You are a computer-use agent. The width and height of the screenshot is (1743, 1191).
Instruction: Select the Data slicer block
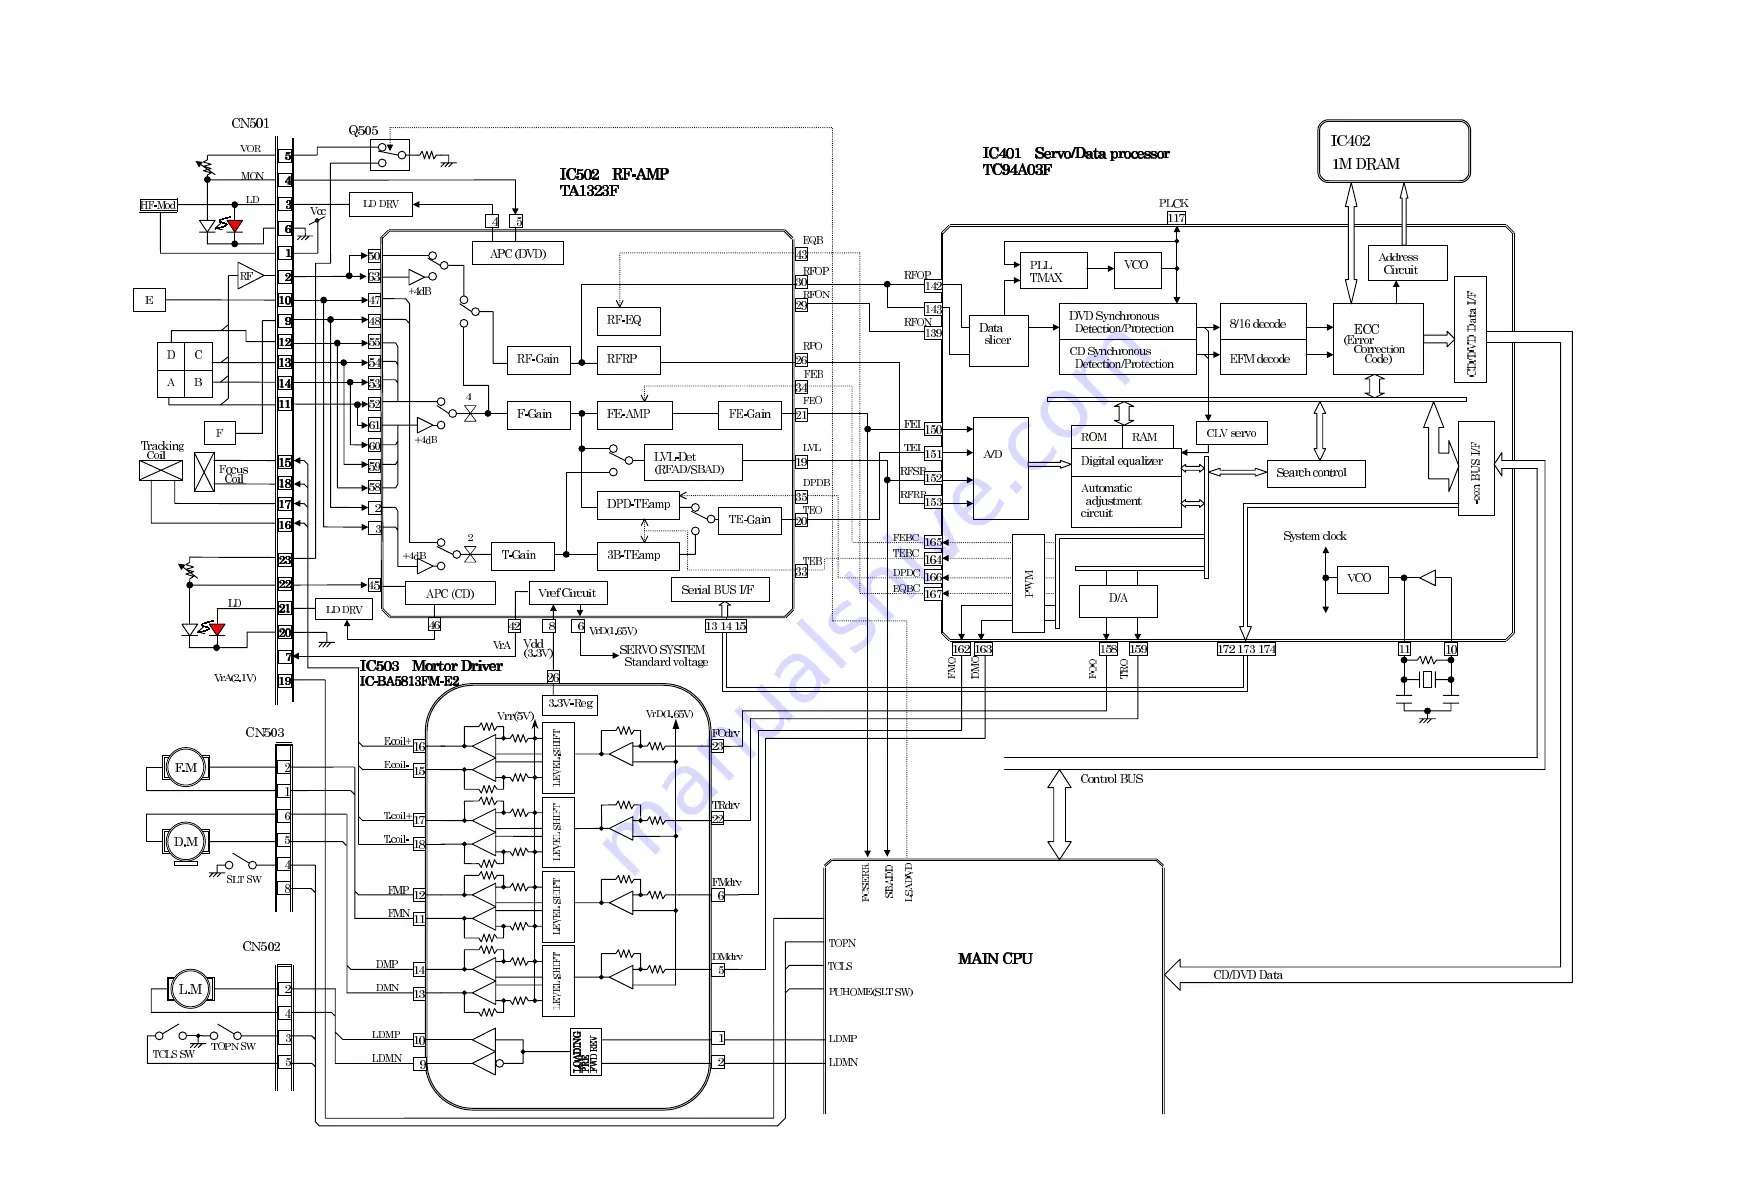[x=998, y=341]
